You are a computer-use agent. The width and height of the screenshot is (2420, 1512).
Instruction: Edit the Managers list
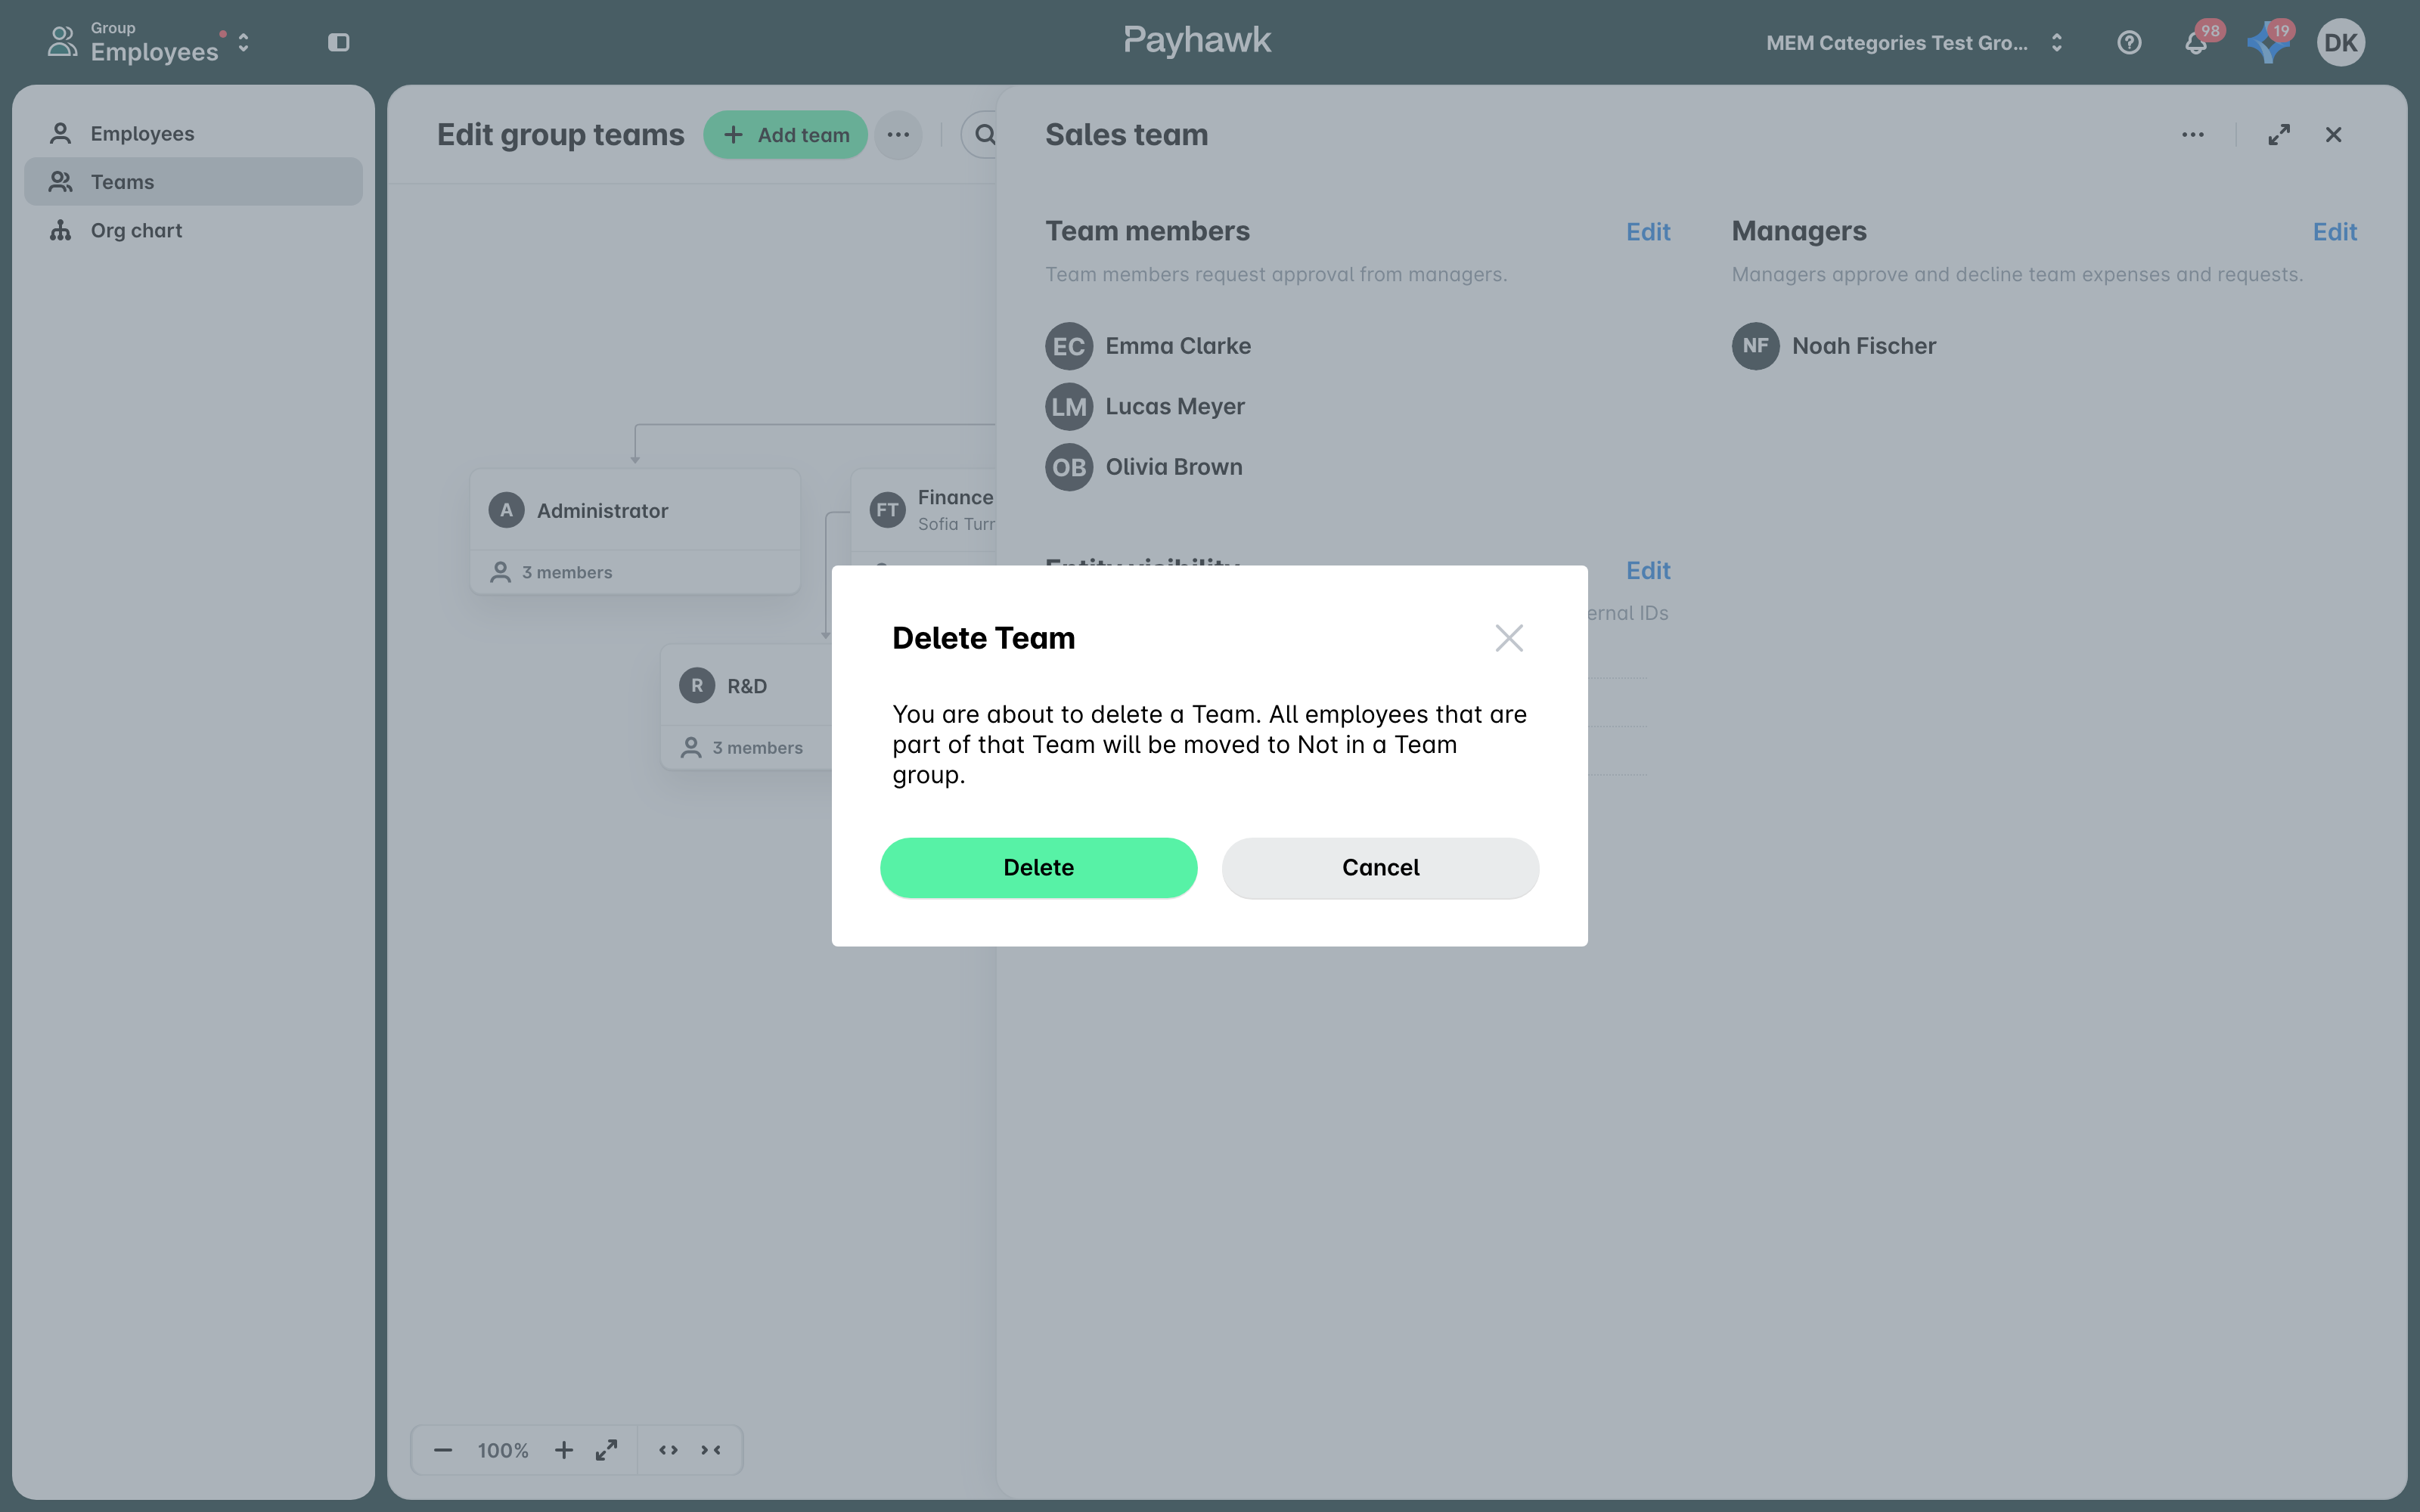[2334, 231]
